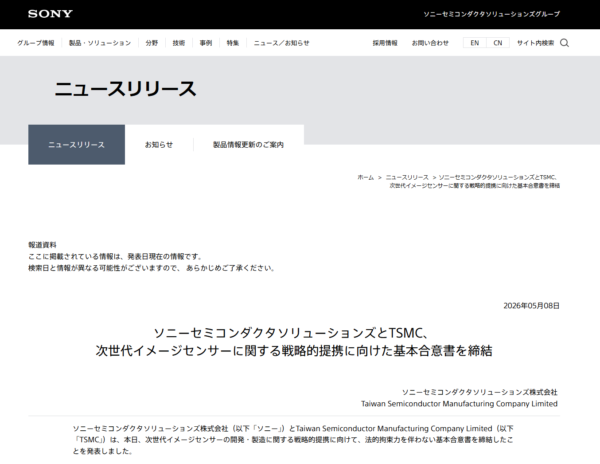The image size is (600, 464).
Task: Go to 採用情報 page
Action: click(385, 43)
